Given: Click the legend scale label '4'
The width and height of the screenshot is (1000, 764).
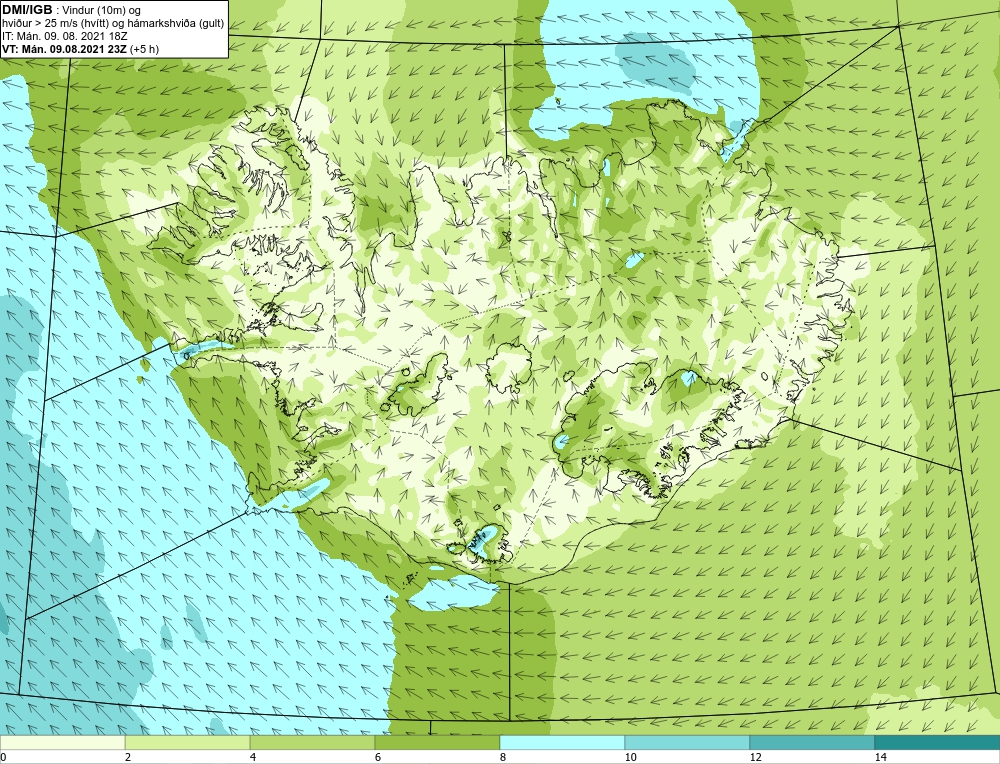Looking at the screenshot, I should pos(253,757).
